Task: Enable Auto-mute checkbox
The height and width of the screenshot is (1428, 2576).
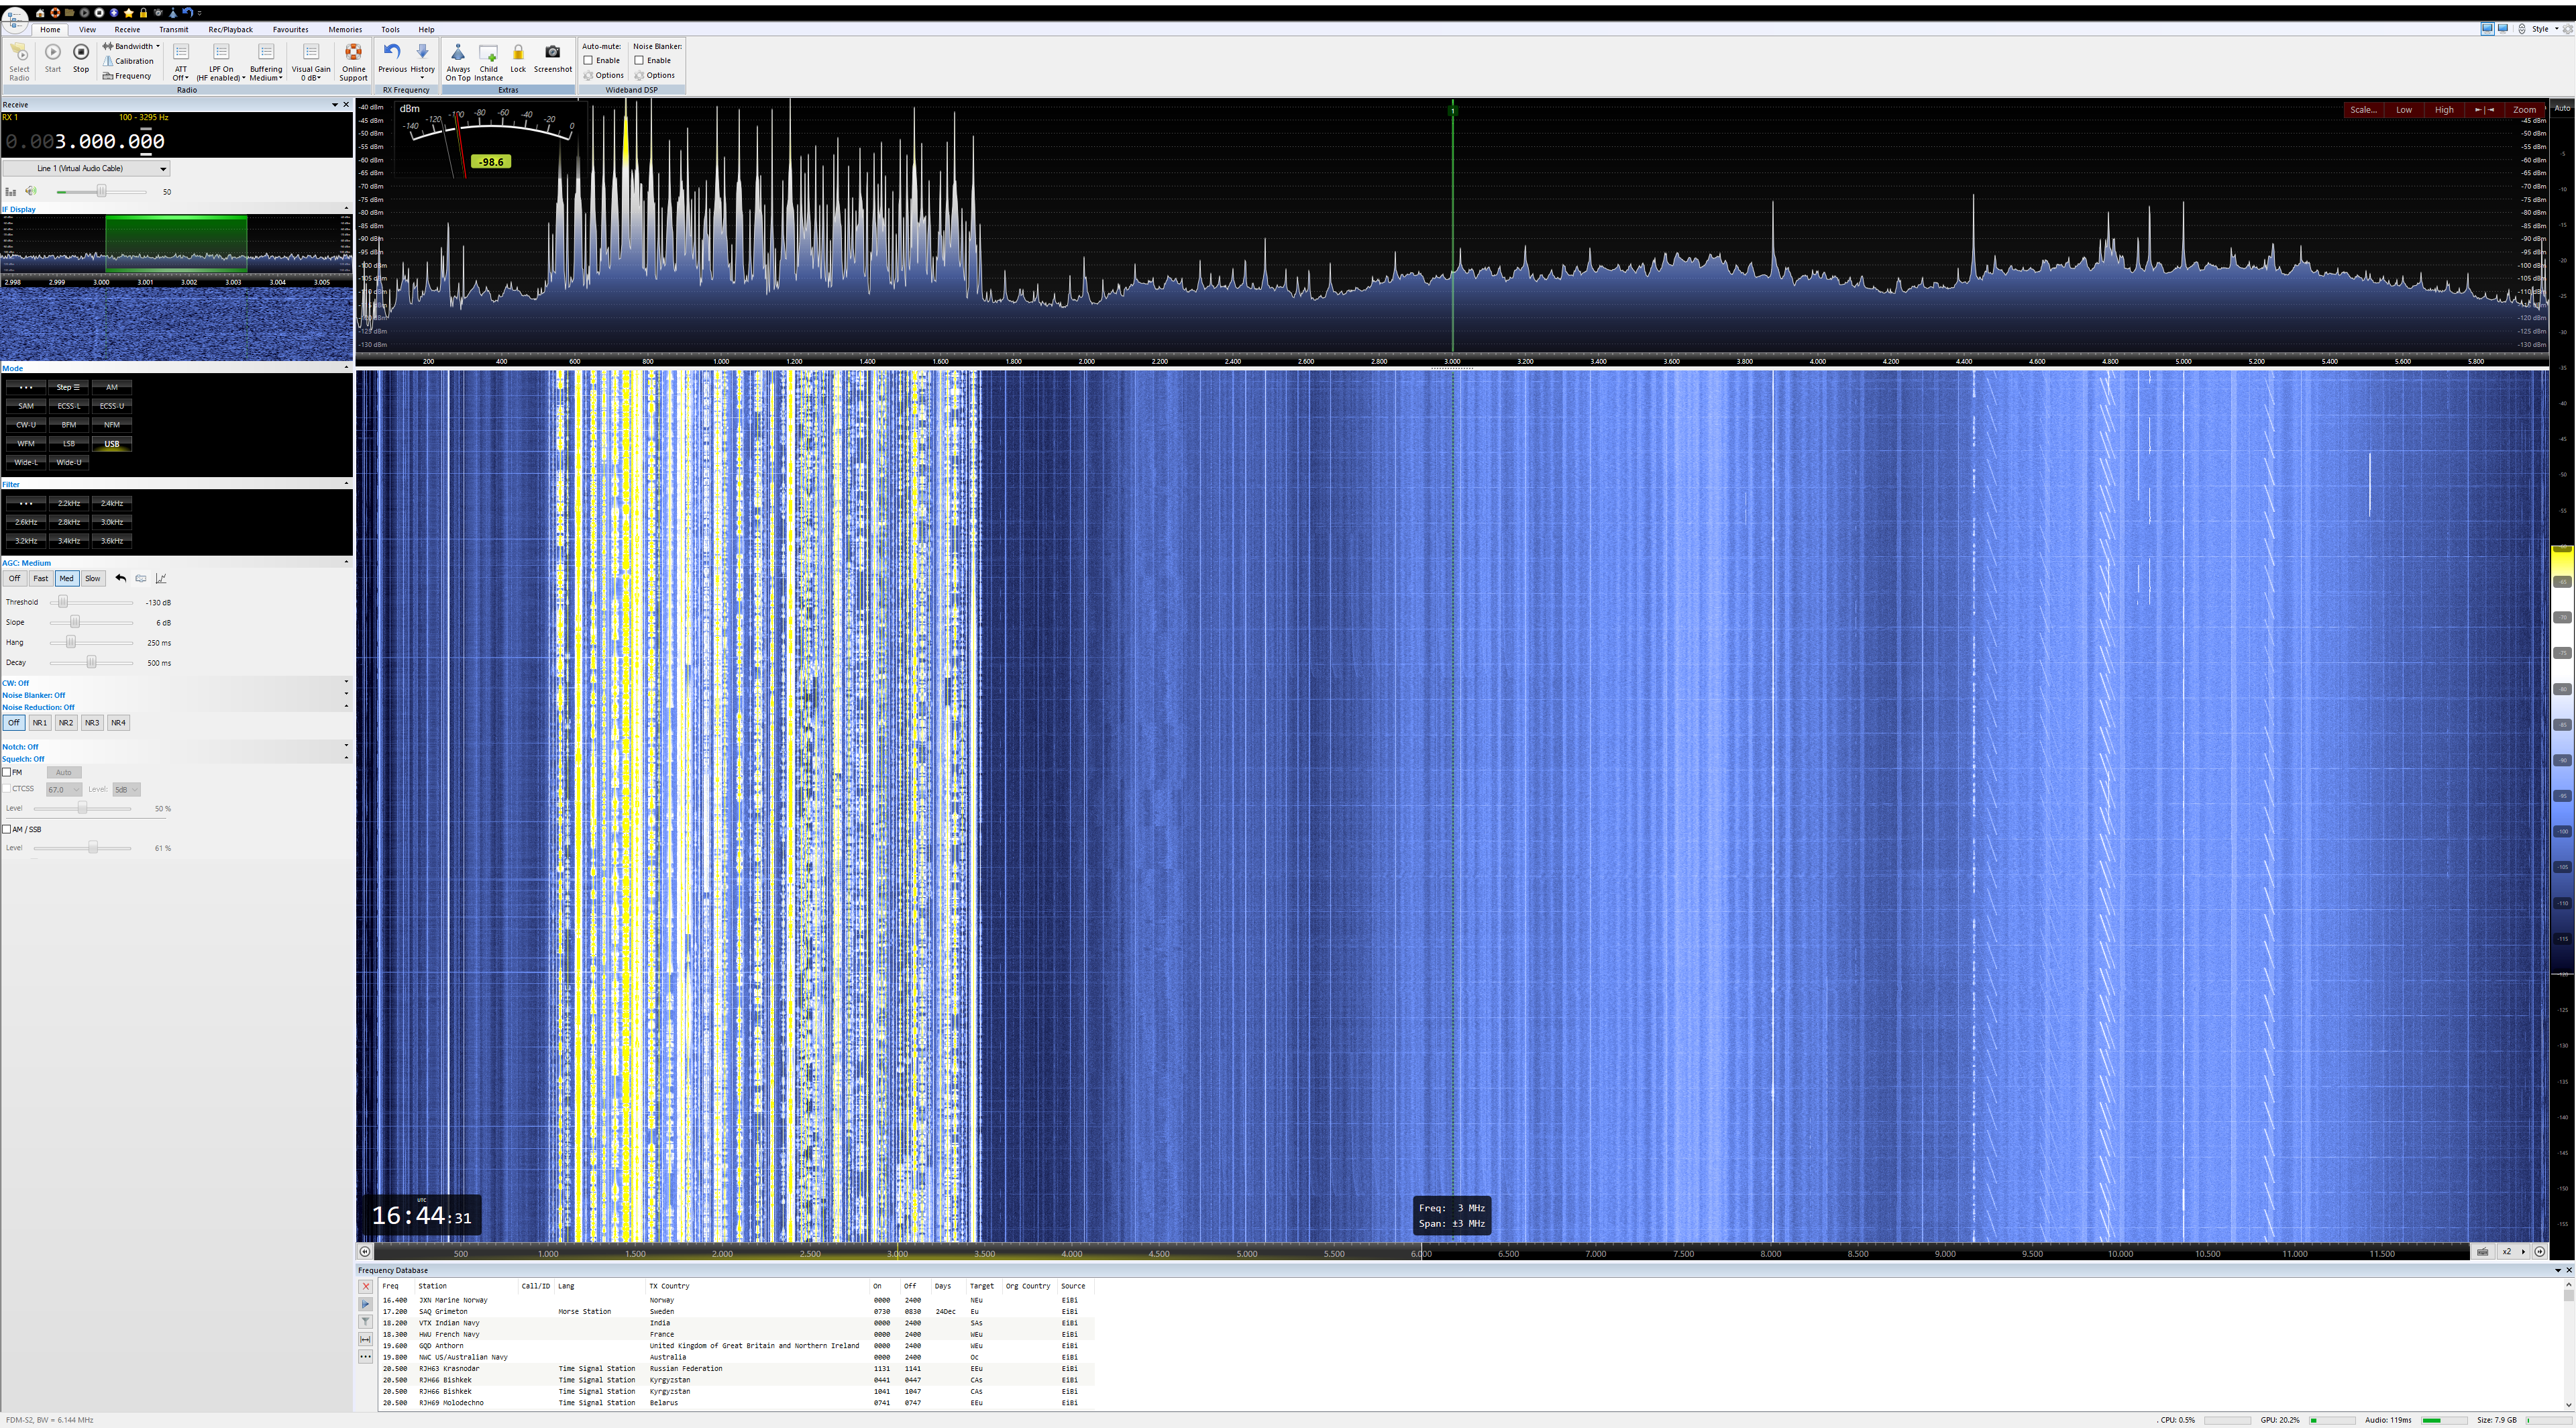Action: point(589,61)
